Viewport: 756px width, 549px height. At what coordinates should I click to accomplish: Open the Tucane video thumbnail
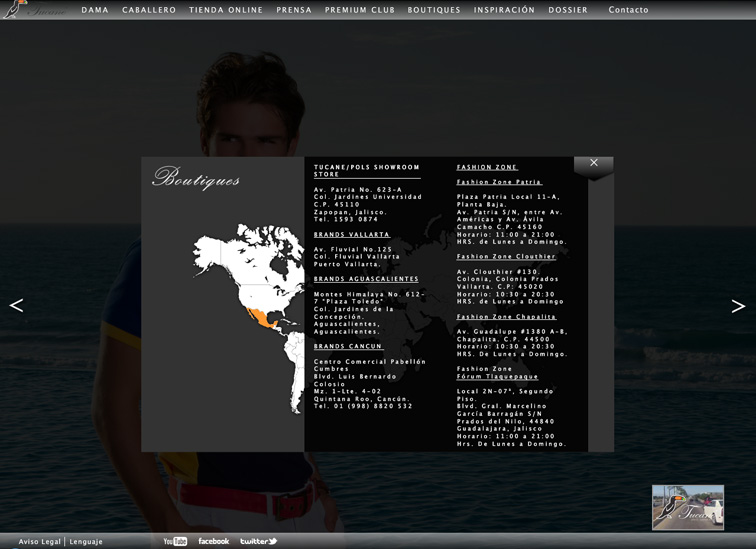coord(687,507)
